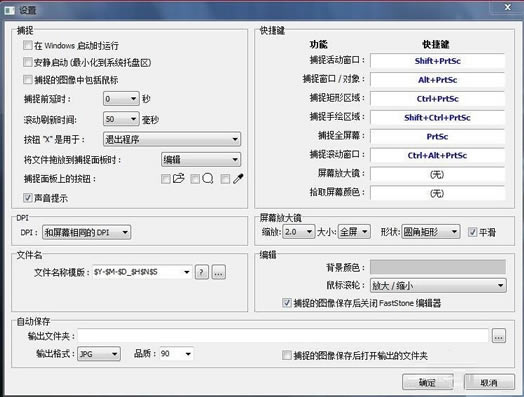524x397 pixels.
Task: Click the ... browse button for output folder
Action: coord(499,336)
